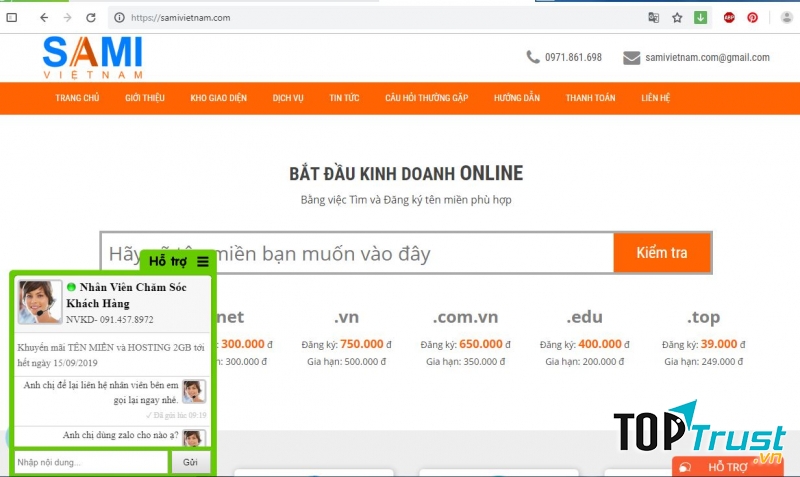Click the Kiểm tra domain check button
This screenshot has width=800, height=477.
pyautogui.click(x=662, y=253)
